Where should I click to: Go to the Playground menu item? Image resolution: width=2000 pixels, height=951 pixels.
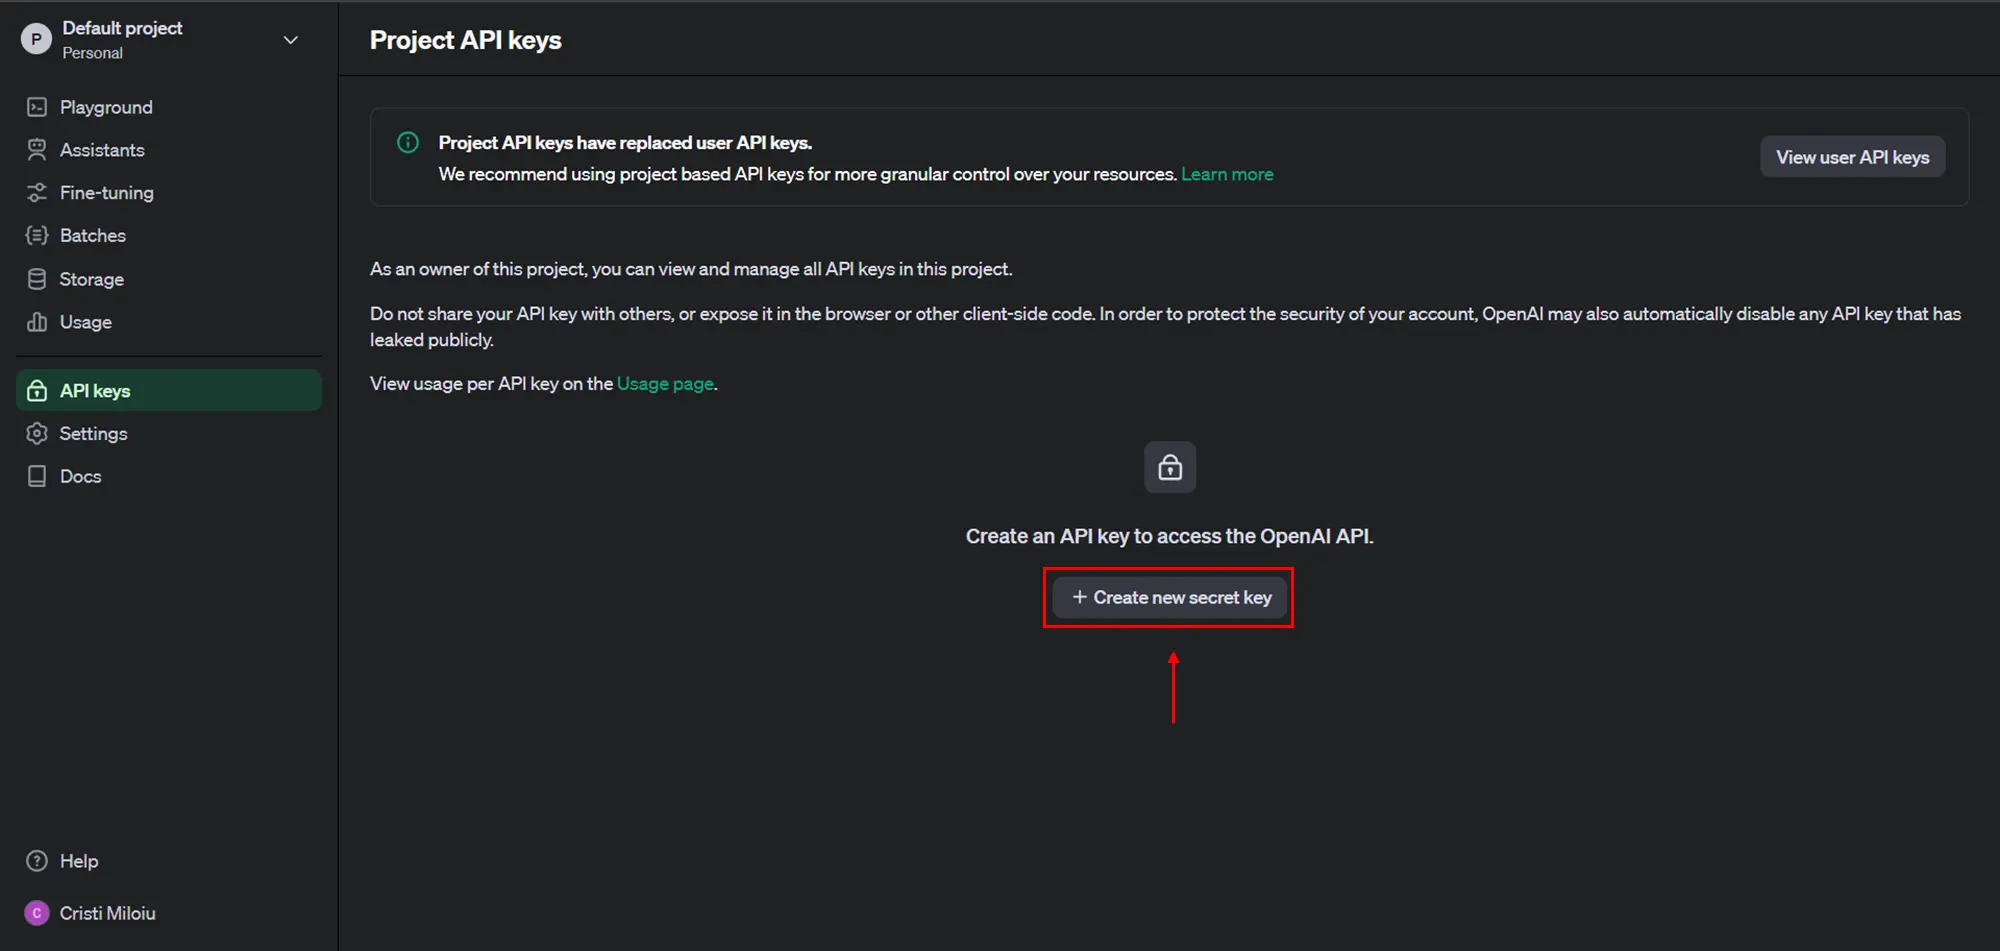click(x=169, y=107)
